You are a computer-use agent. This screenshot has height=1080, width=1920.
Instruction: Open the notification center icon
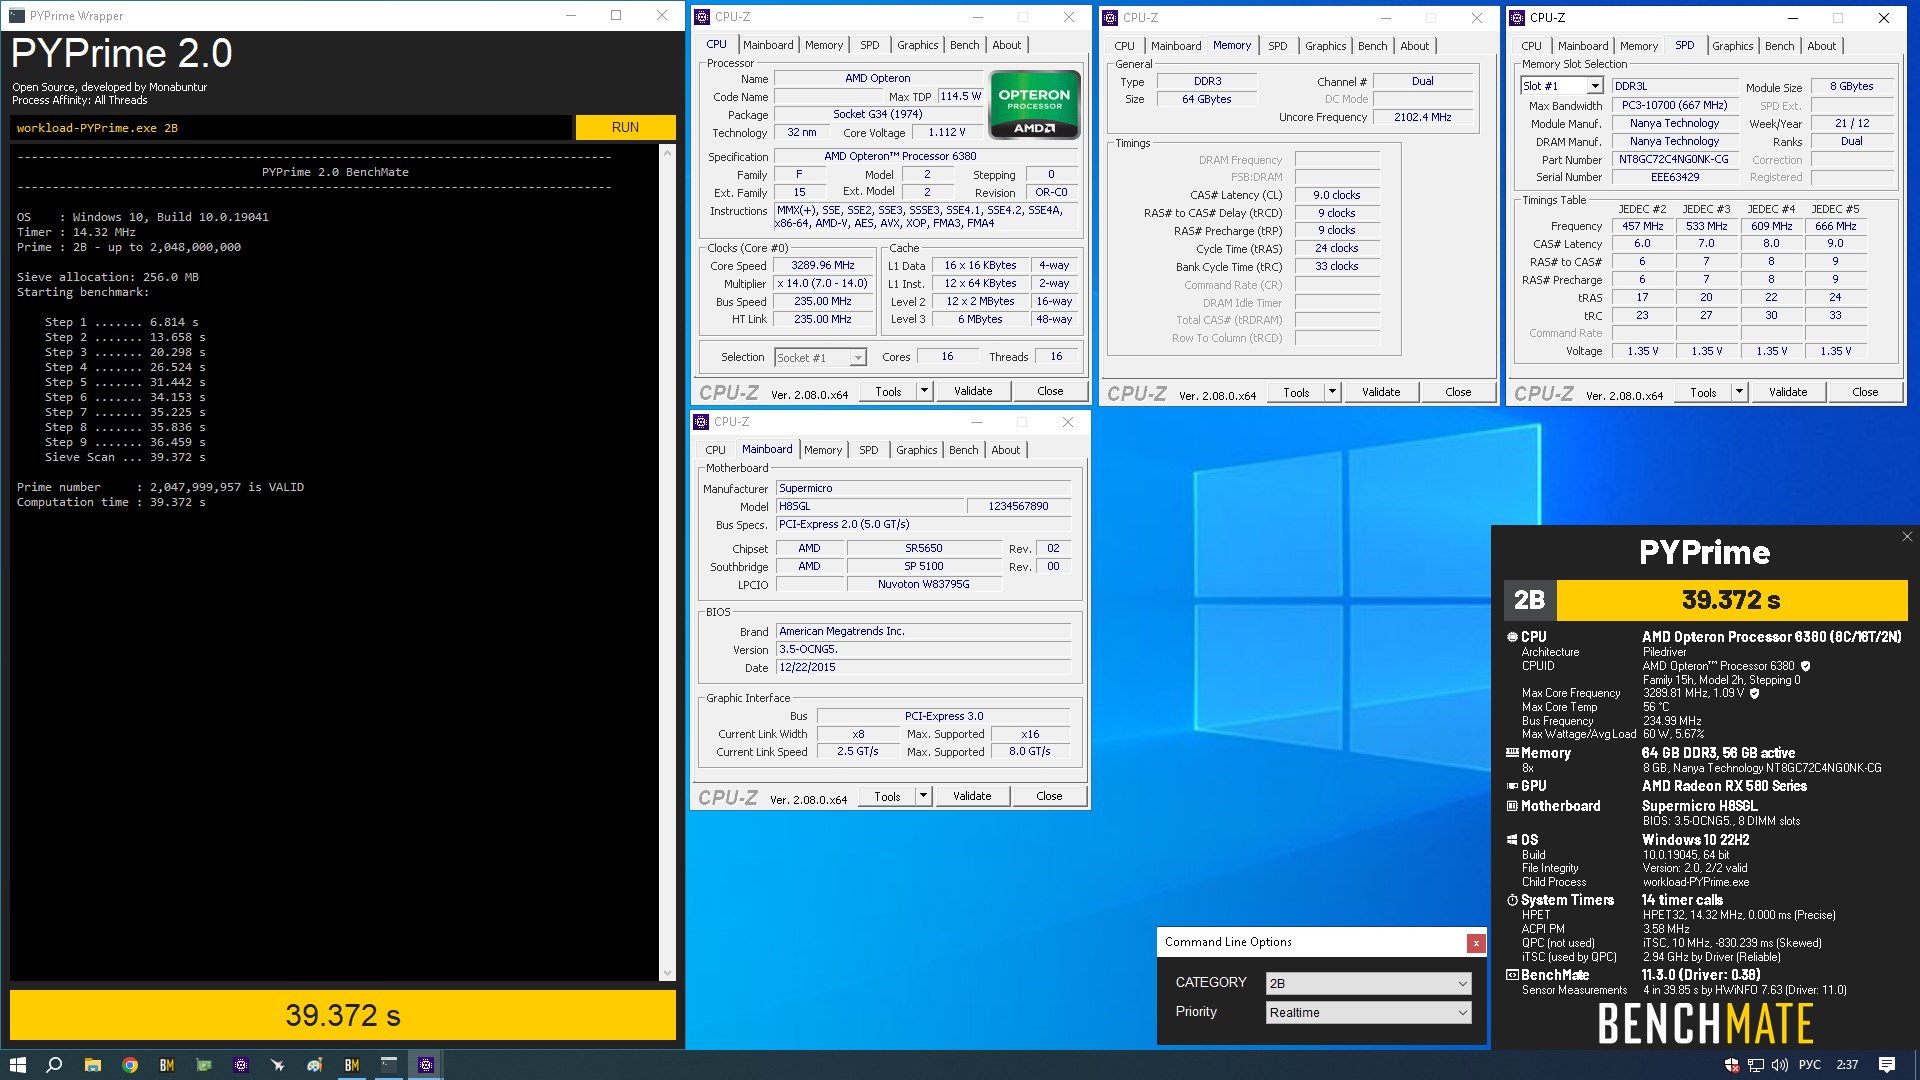1887,1065
